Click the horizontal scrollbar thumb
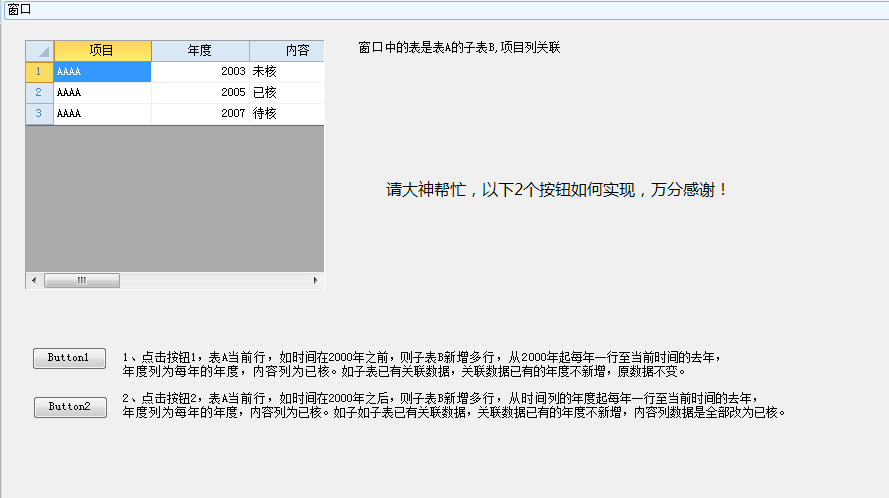The width and height of the screenshot is (889, 498). tap(82, 280)
